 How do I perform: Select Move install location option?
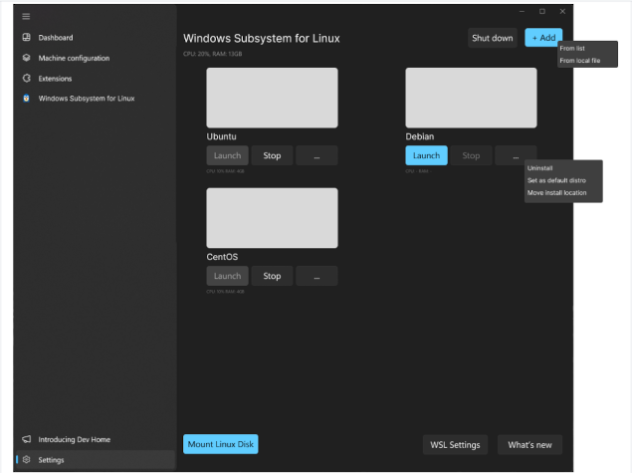click(557, 192)
